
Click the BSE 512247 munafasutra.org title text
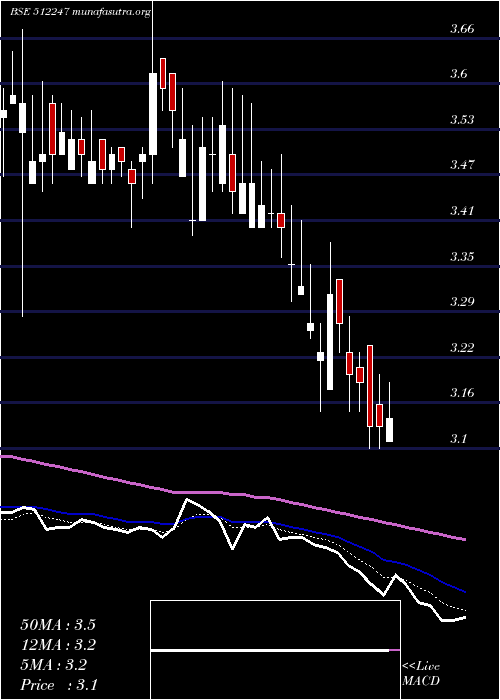click(x=80, y=12)
